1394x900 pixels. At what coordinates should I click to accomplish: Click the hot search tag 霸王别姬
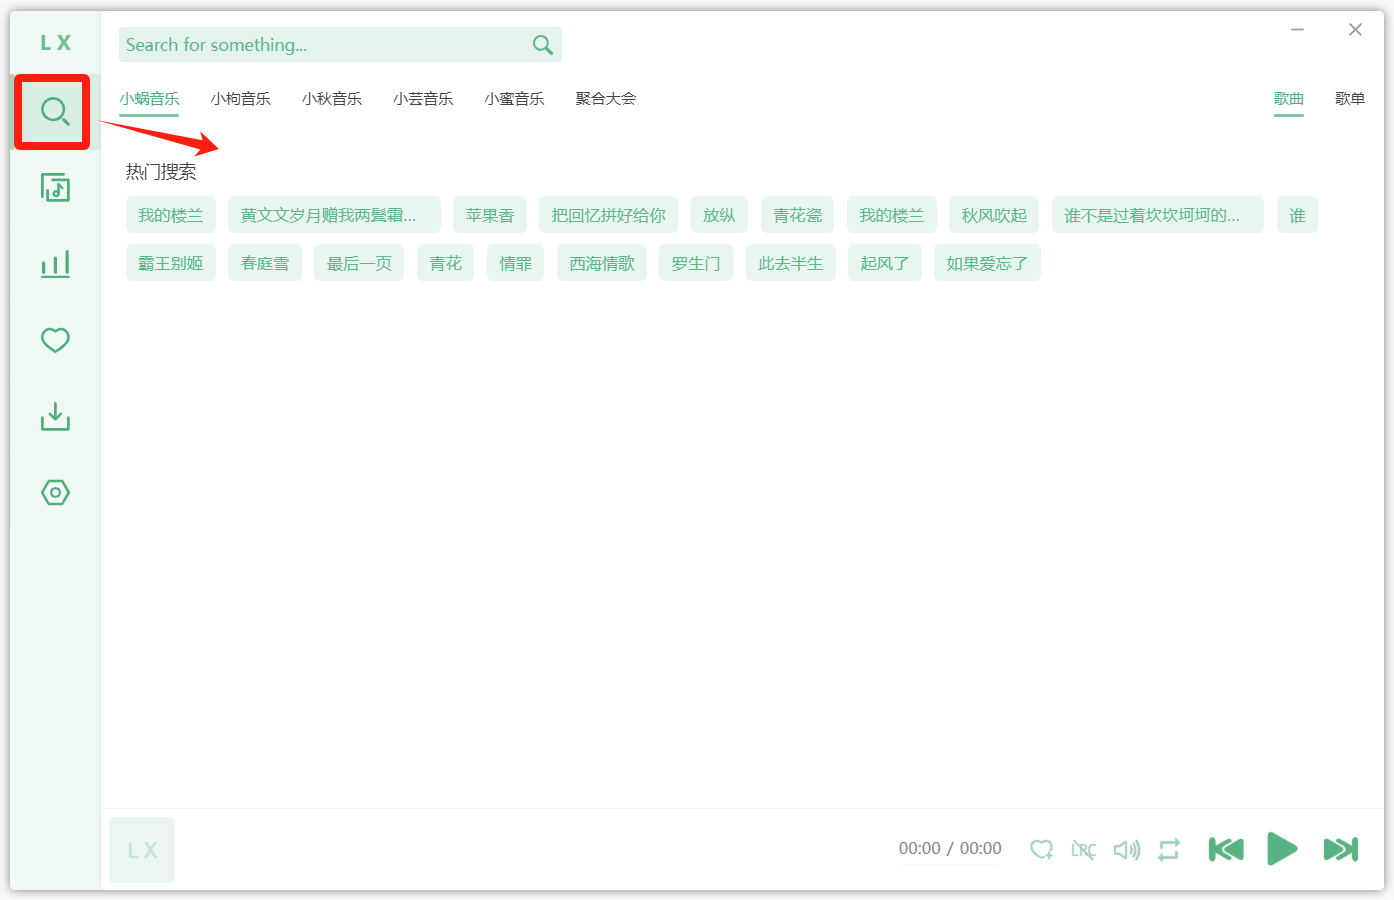point(170,263)
